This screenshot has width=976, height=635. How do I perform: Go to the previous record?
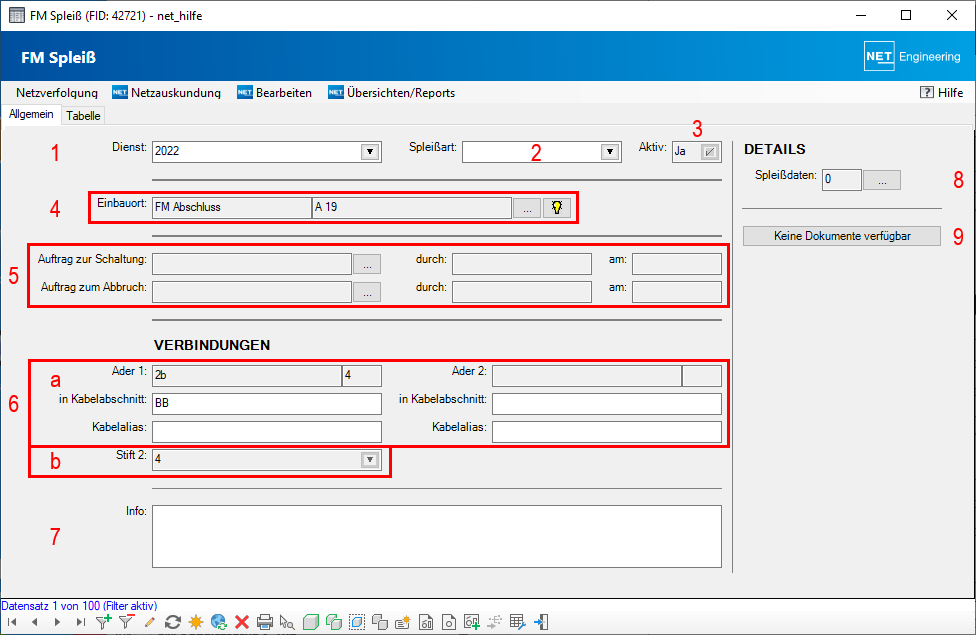tap(35, 621)
